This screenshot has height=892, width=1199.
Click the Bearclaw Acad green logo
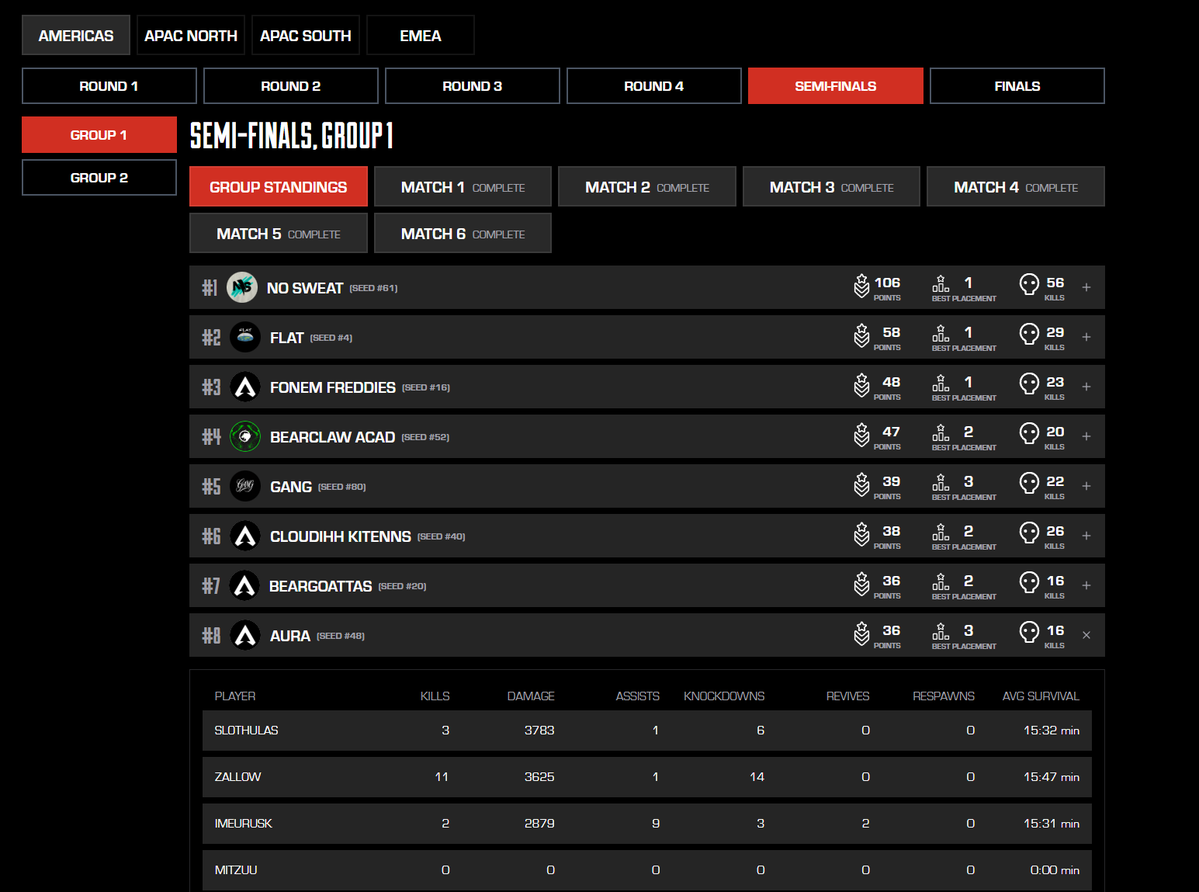[x=245, y=436]
